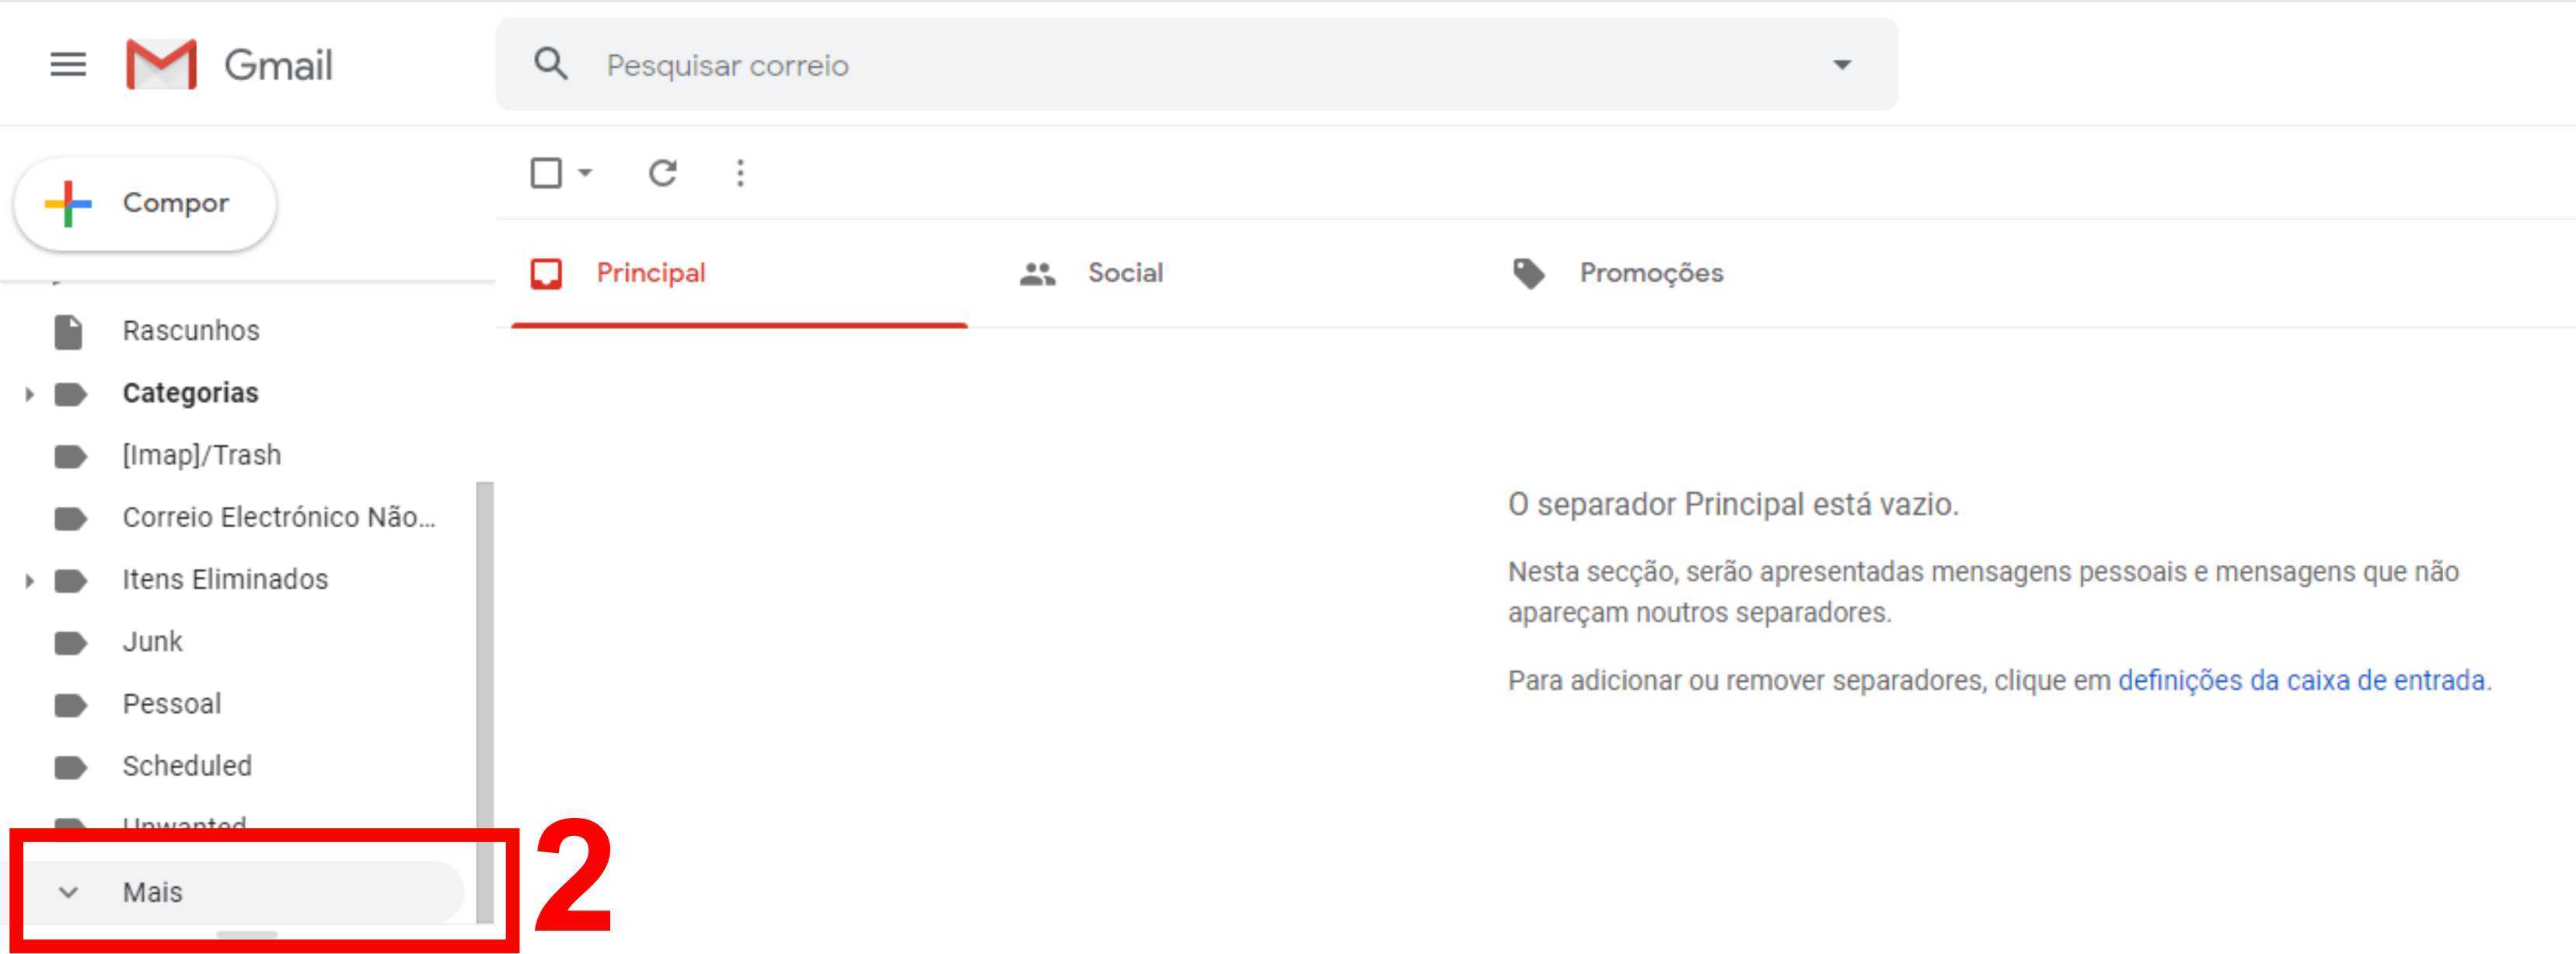The image size is (2576, 954).
Task: Click the Promoções tag icon
Action: [1528, 273]
